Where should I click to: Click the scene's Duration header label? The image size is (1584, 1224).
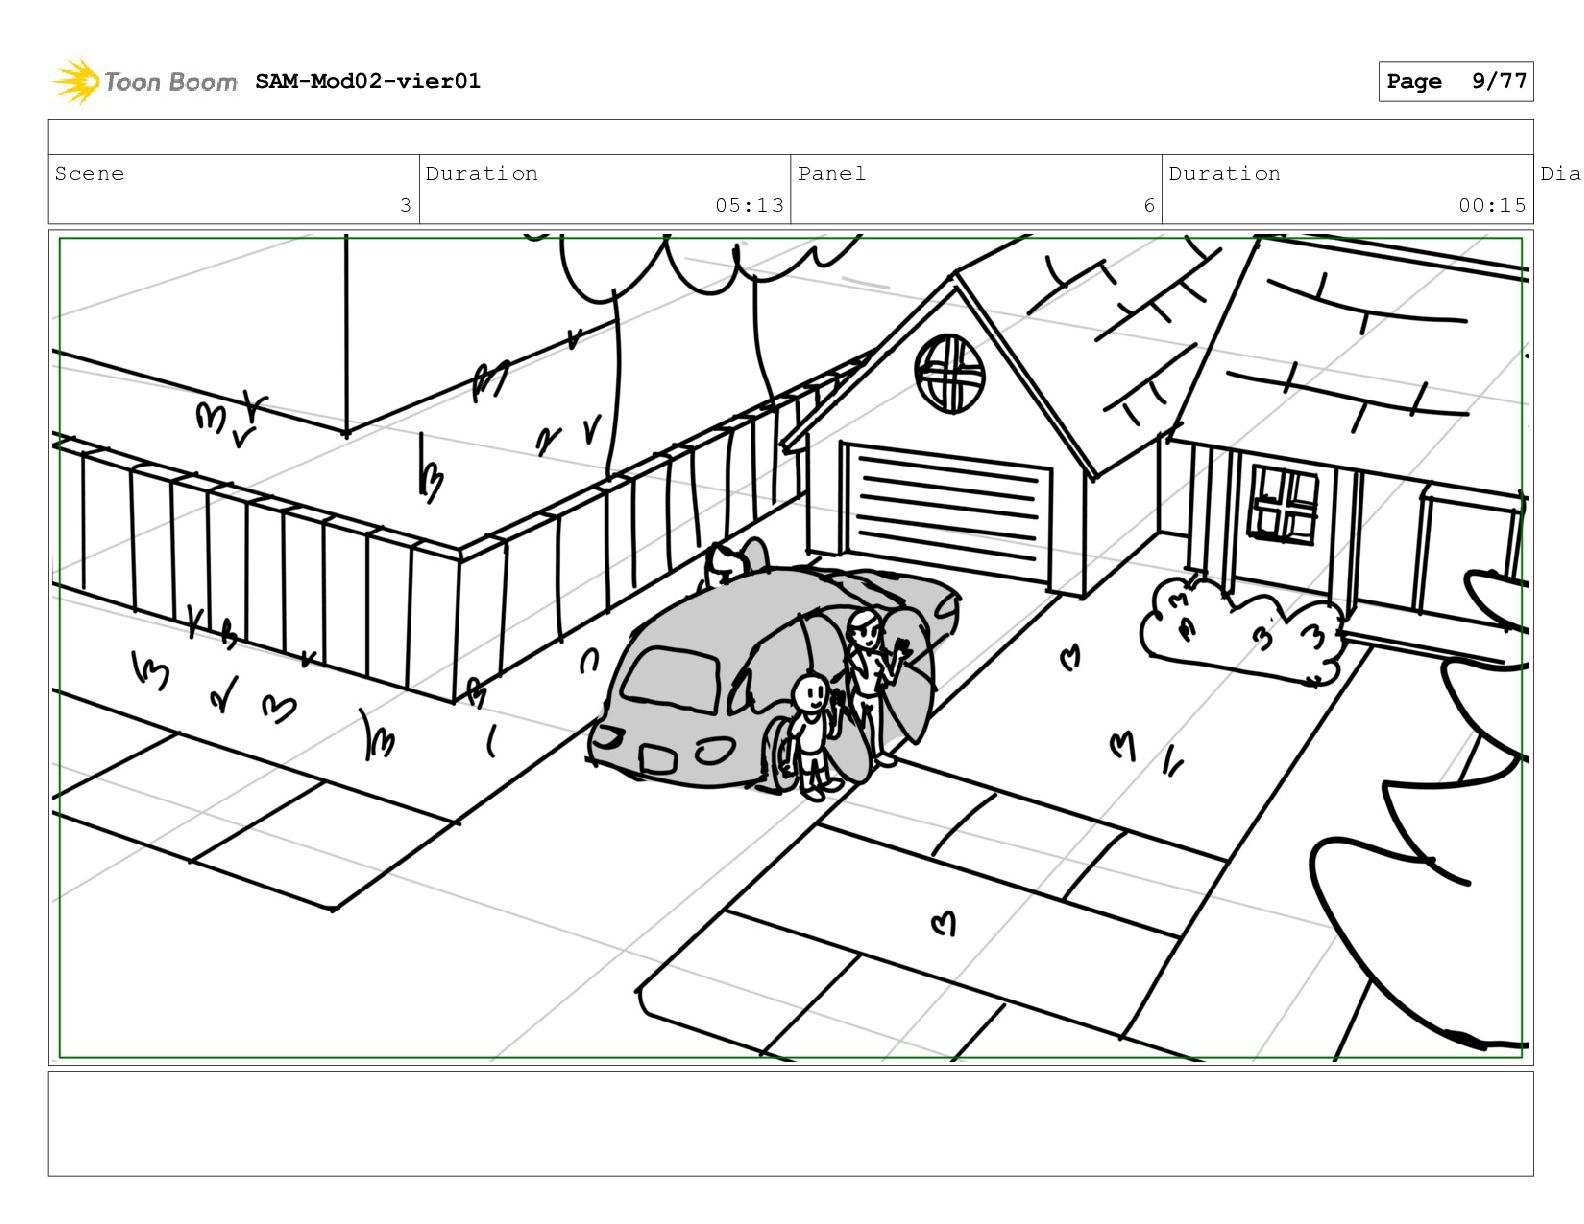pos(481,174)
